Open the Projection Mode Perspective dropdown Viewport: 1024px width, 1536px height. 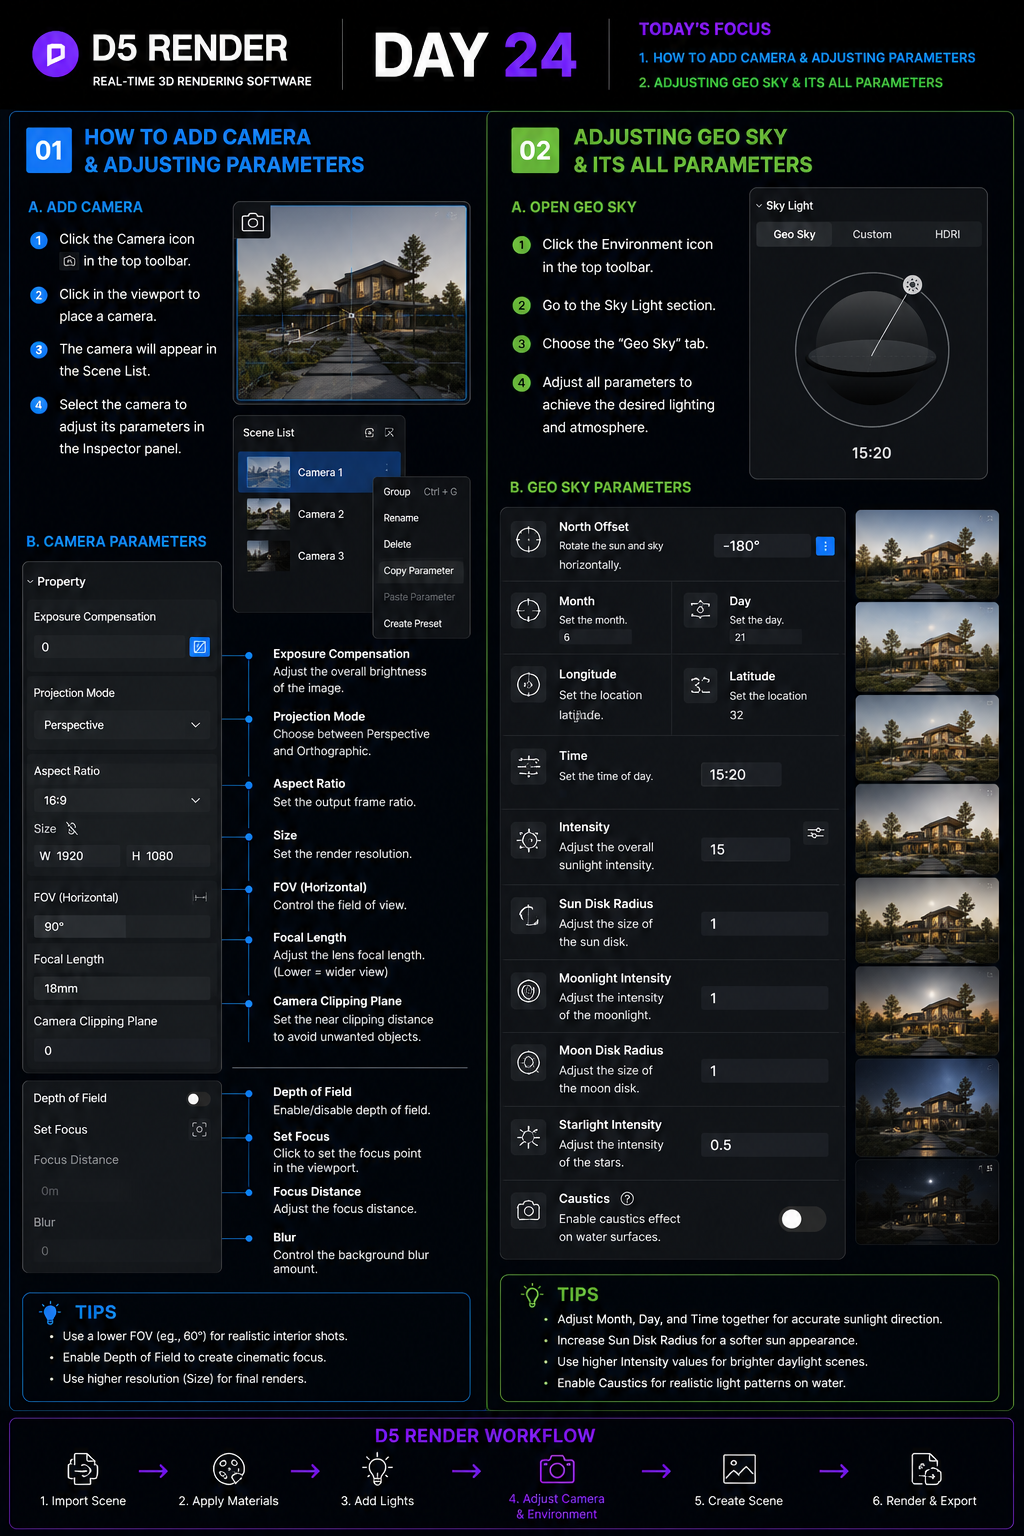pos(122,725)
